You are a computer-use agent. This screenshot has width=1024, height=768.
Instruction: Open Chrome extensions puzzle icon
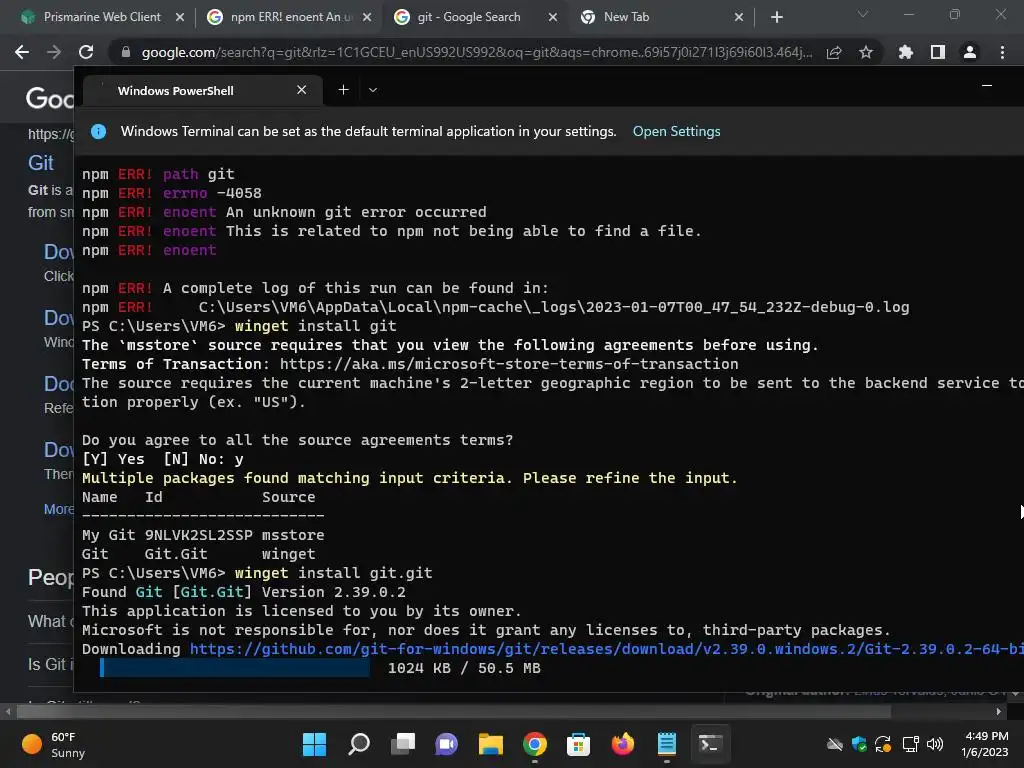pos(906,52)
